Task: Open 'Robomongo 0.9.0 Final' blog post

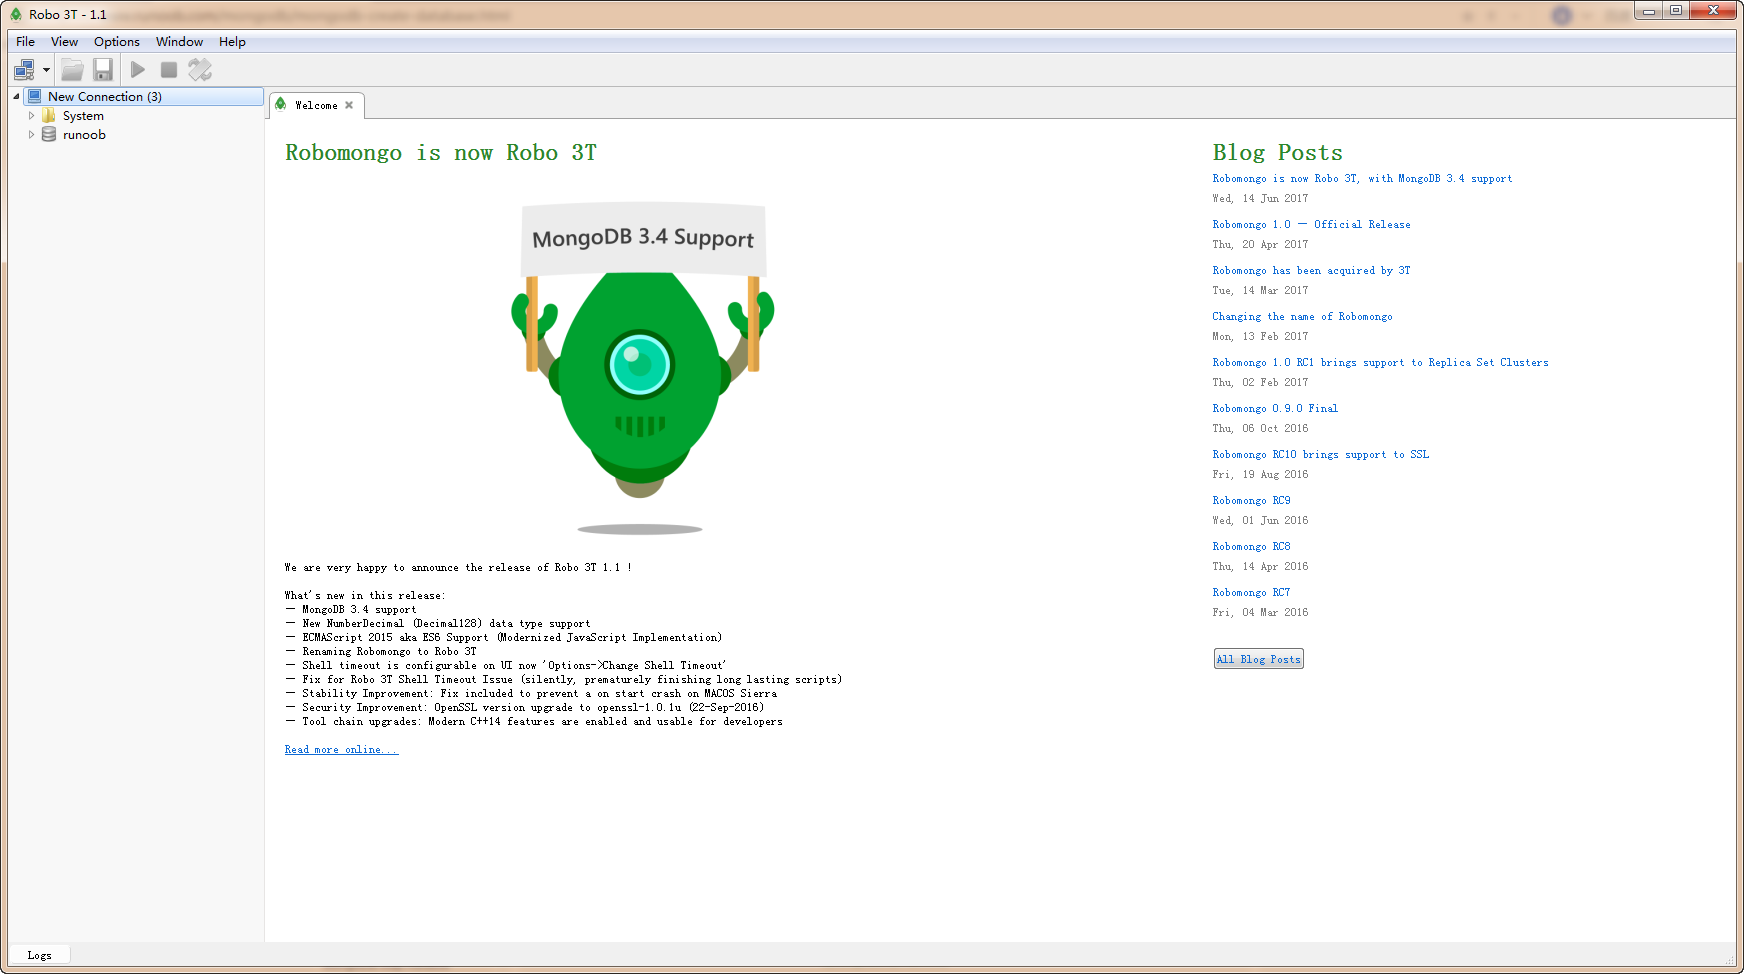Action: point(1275,409)
